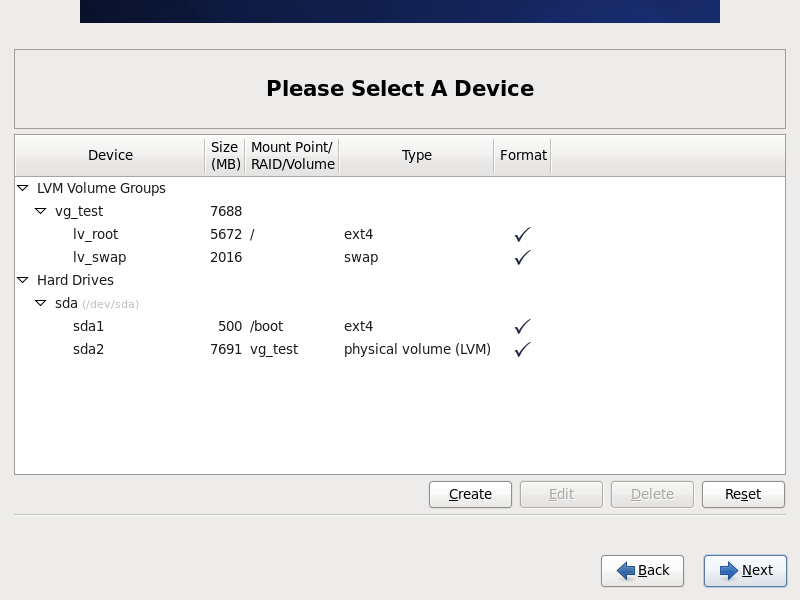Viewport: 800px width, 600px height.
Task: Click the blue arrow icon on Back
Action: click(626, 570)
